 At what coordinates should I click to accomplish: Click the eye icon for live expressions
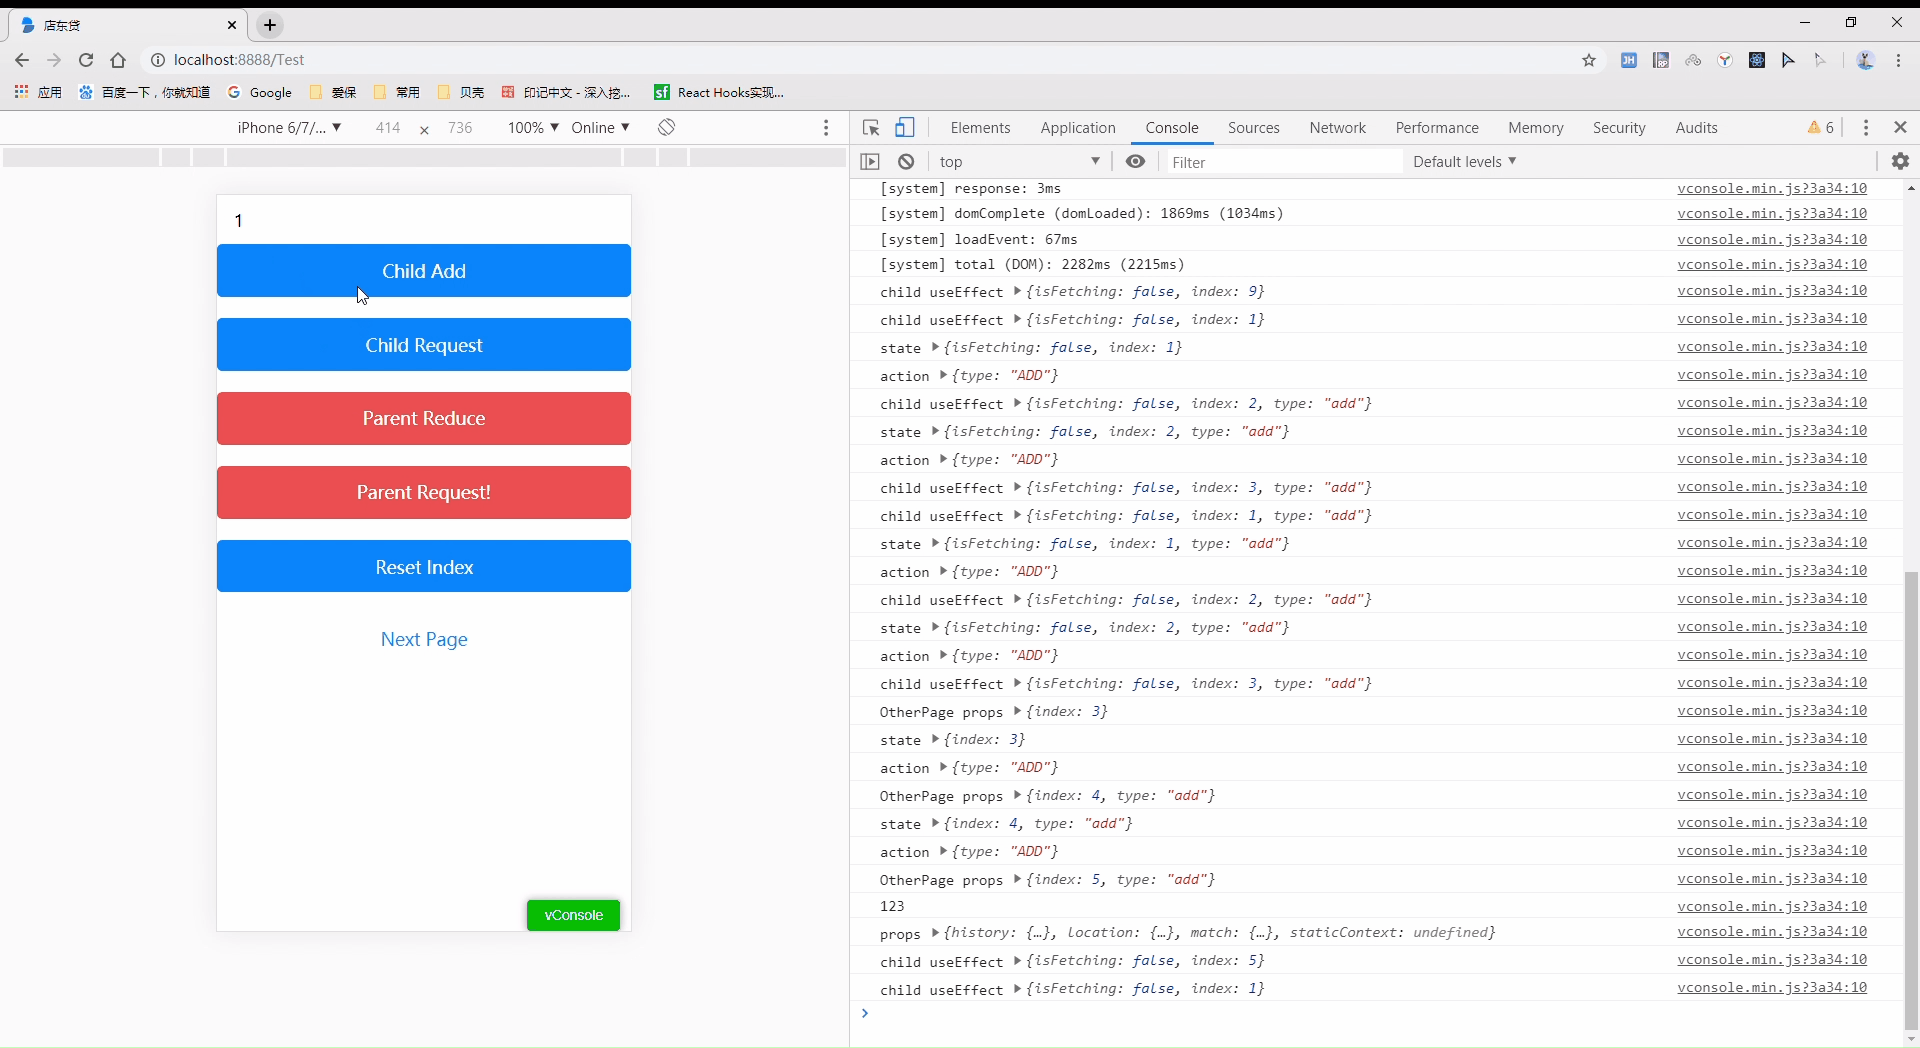coord(1135,162)
